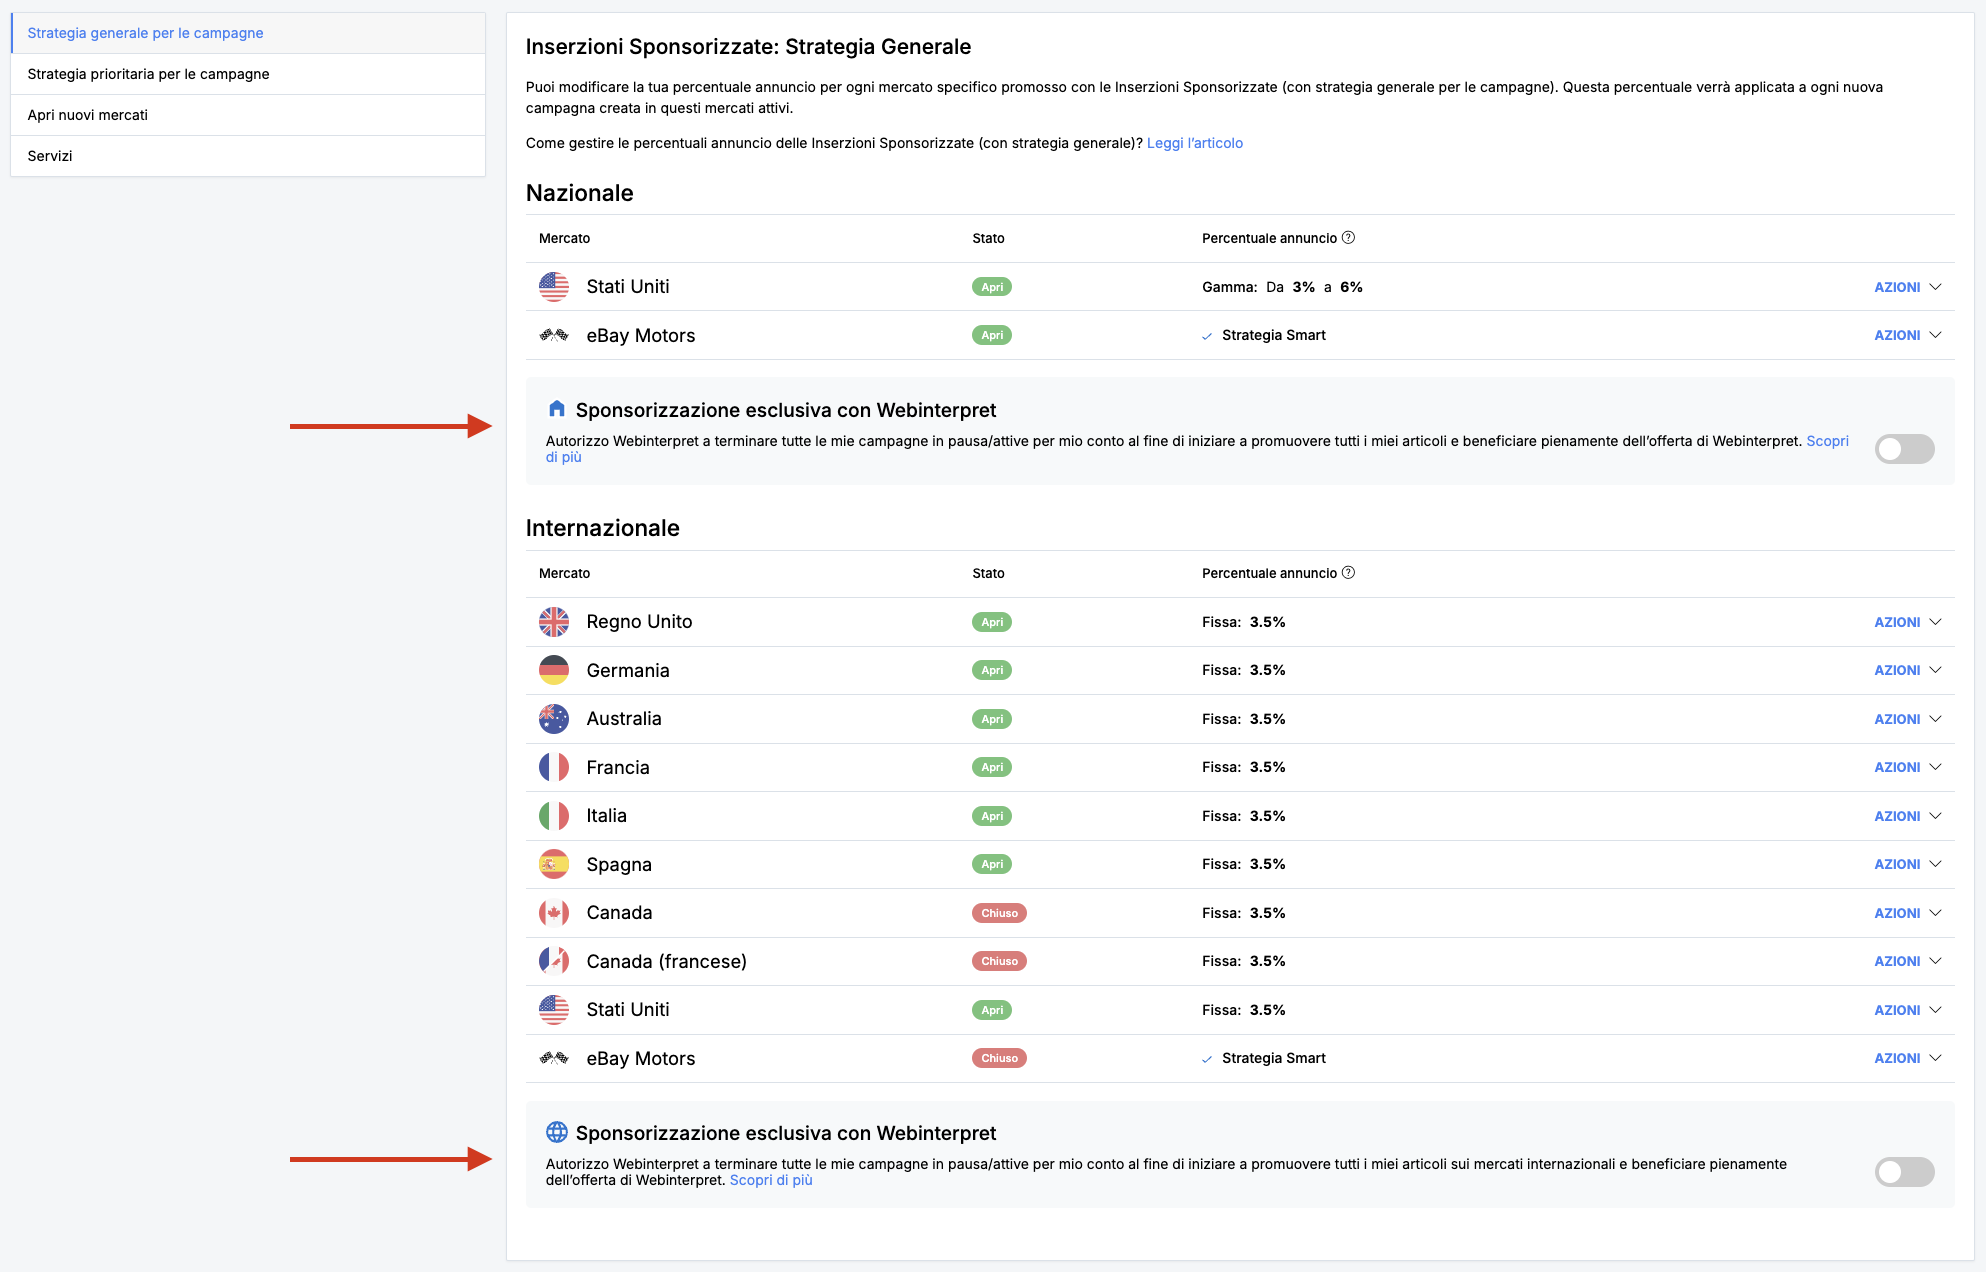The height and width of the screenshot is (1272, 1986).
Task: Expand AZIONI menu for Regno Unito
Action: [1907, 622]
